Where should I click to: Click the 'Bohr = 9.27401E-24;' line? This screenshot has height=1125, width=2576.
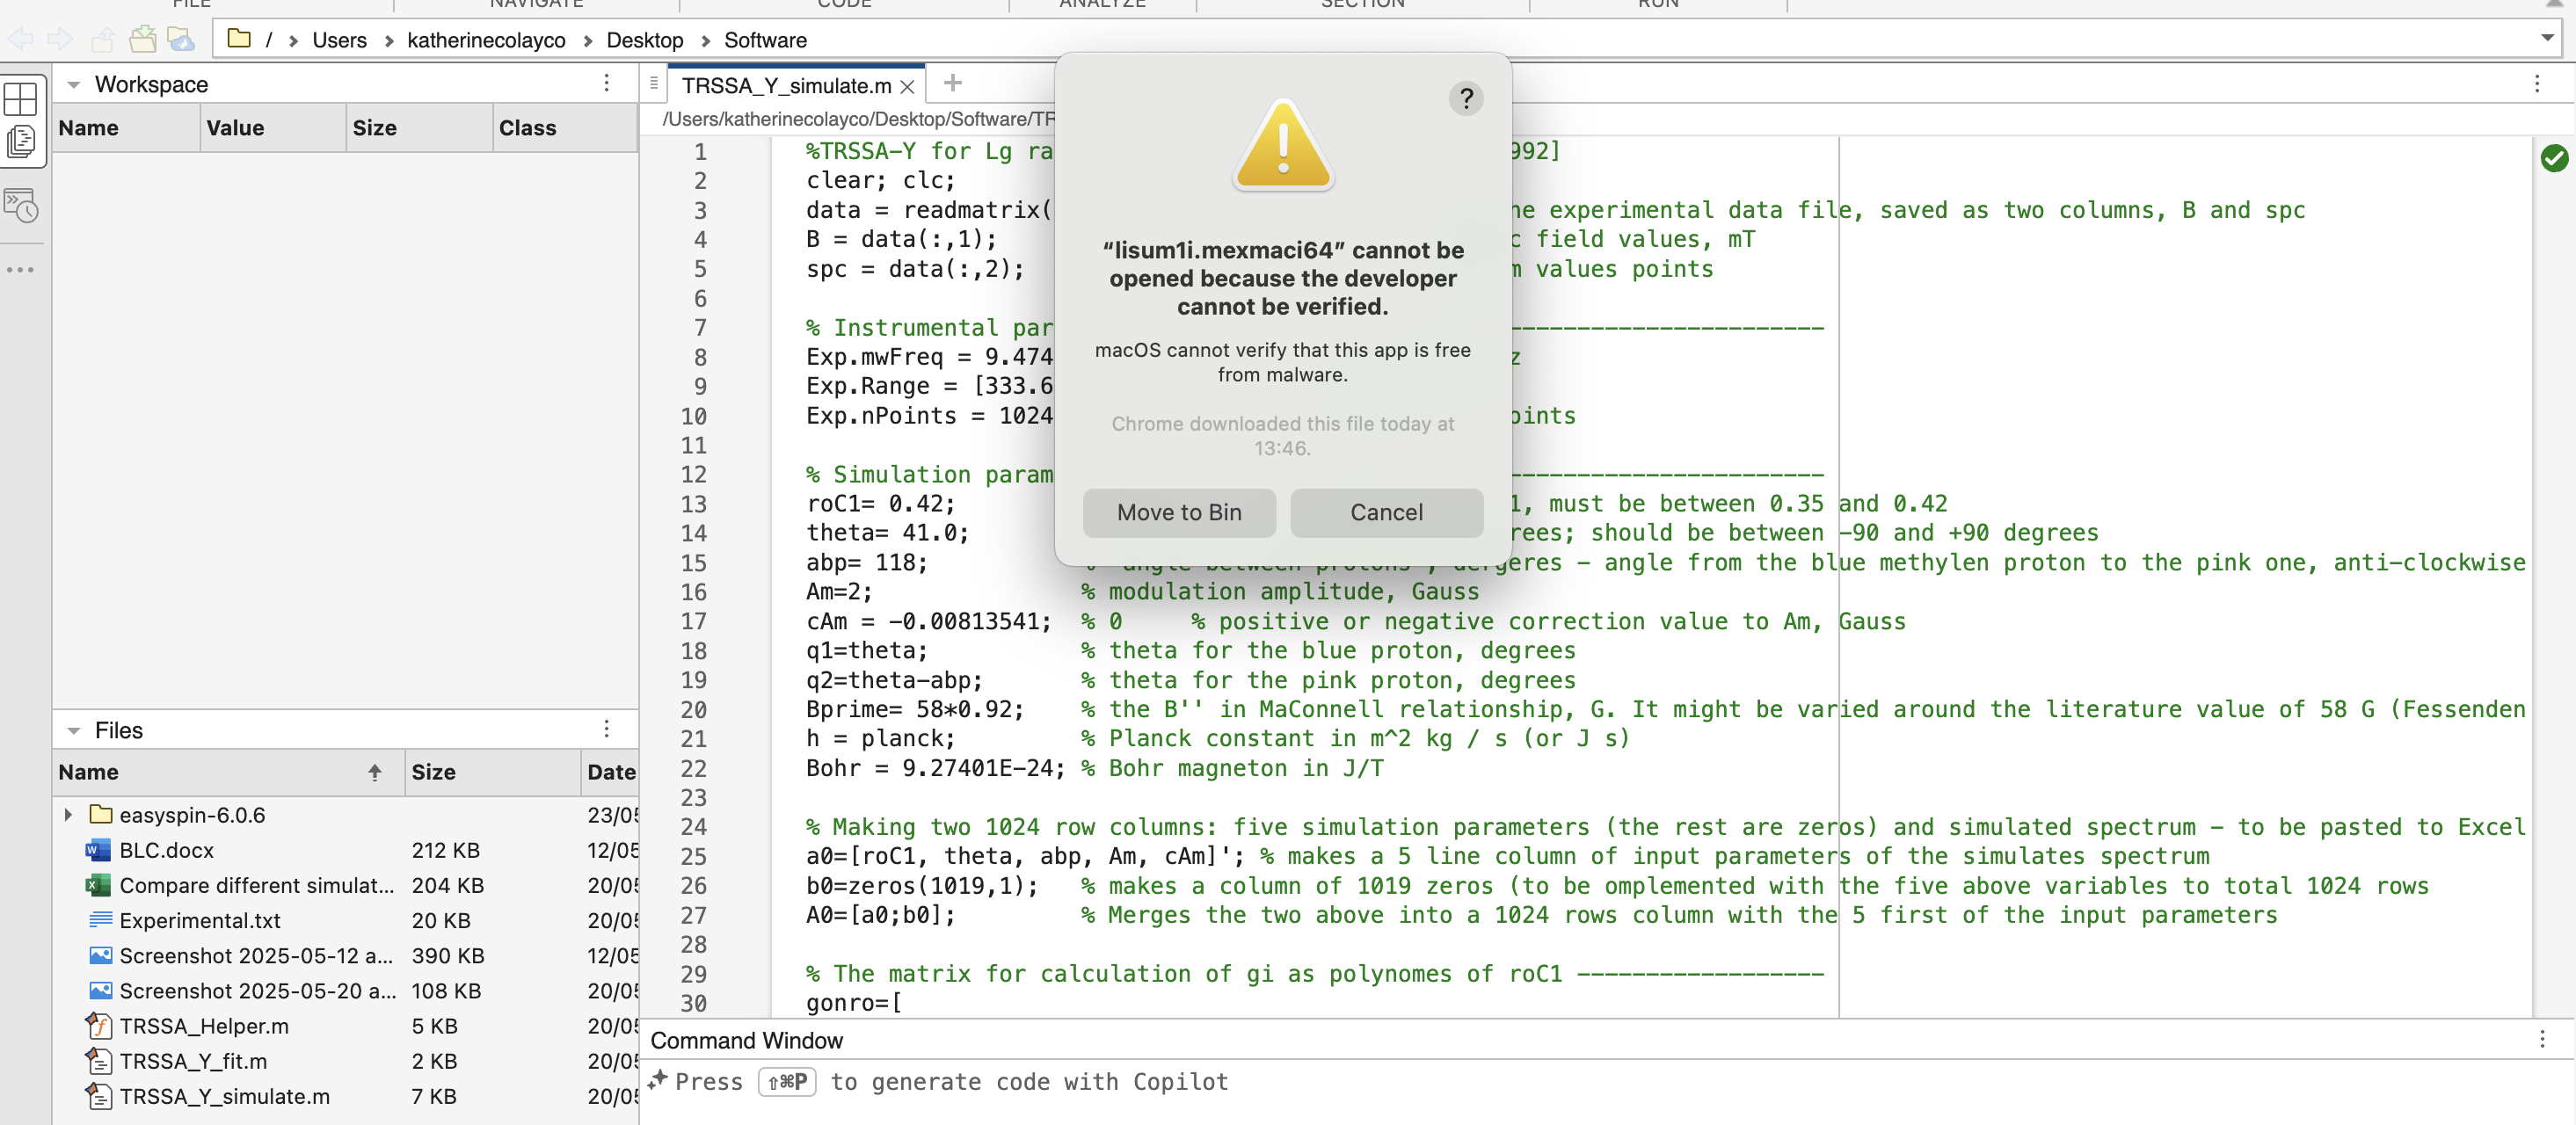935,769
